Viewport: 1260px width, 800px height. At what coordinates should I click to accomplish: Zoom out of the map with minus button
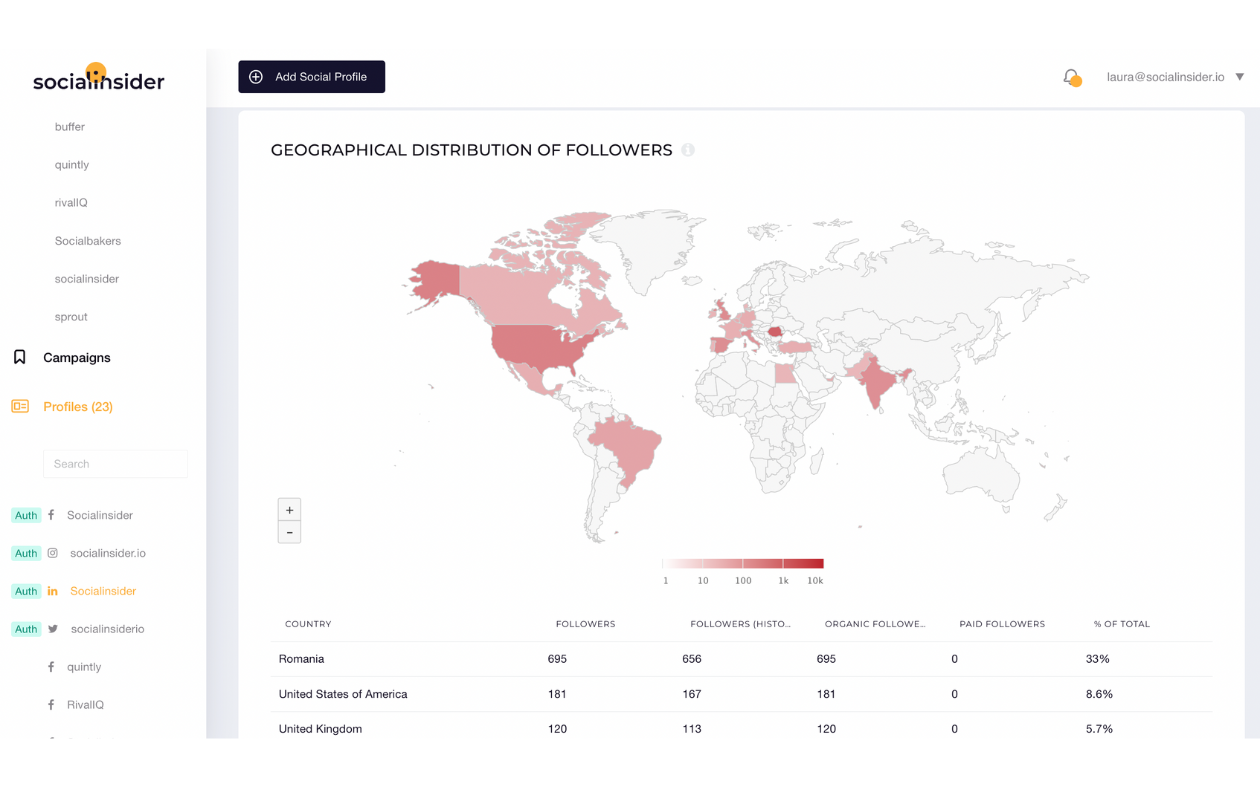[289, 532]
